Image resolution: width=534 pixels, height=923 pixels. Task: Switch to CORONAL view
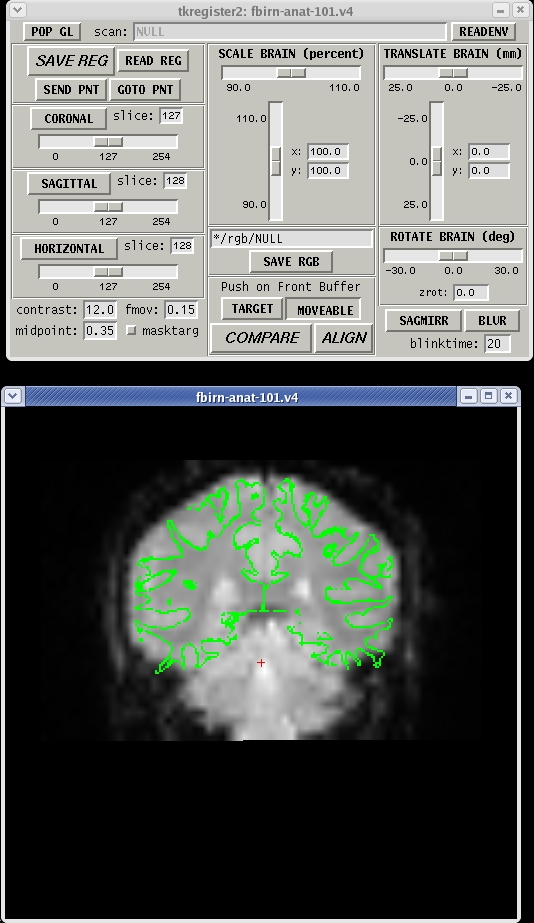point(69,118)
